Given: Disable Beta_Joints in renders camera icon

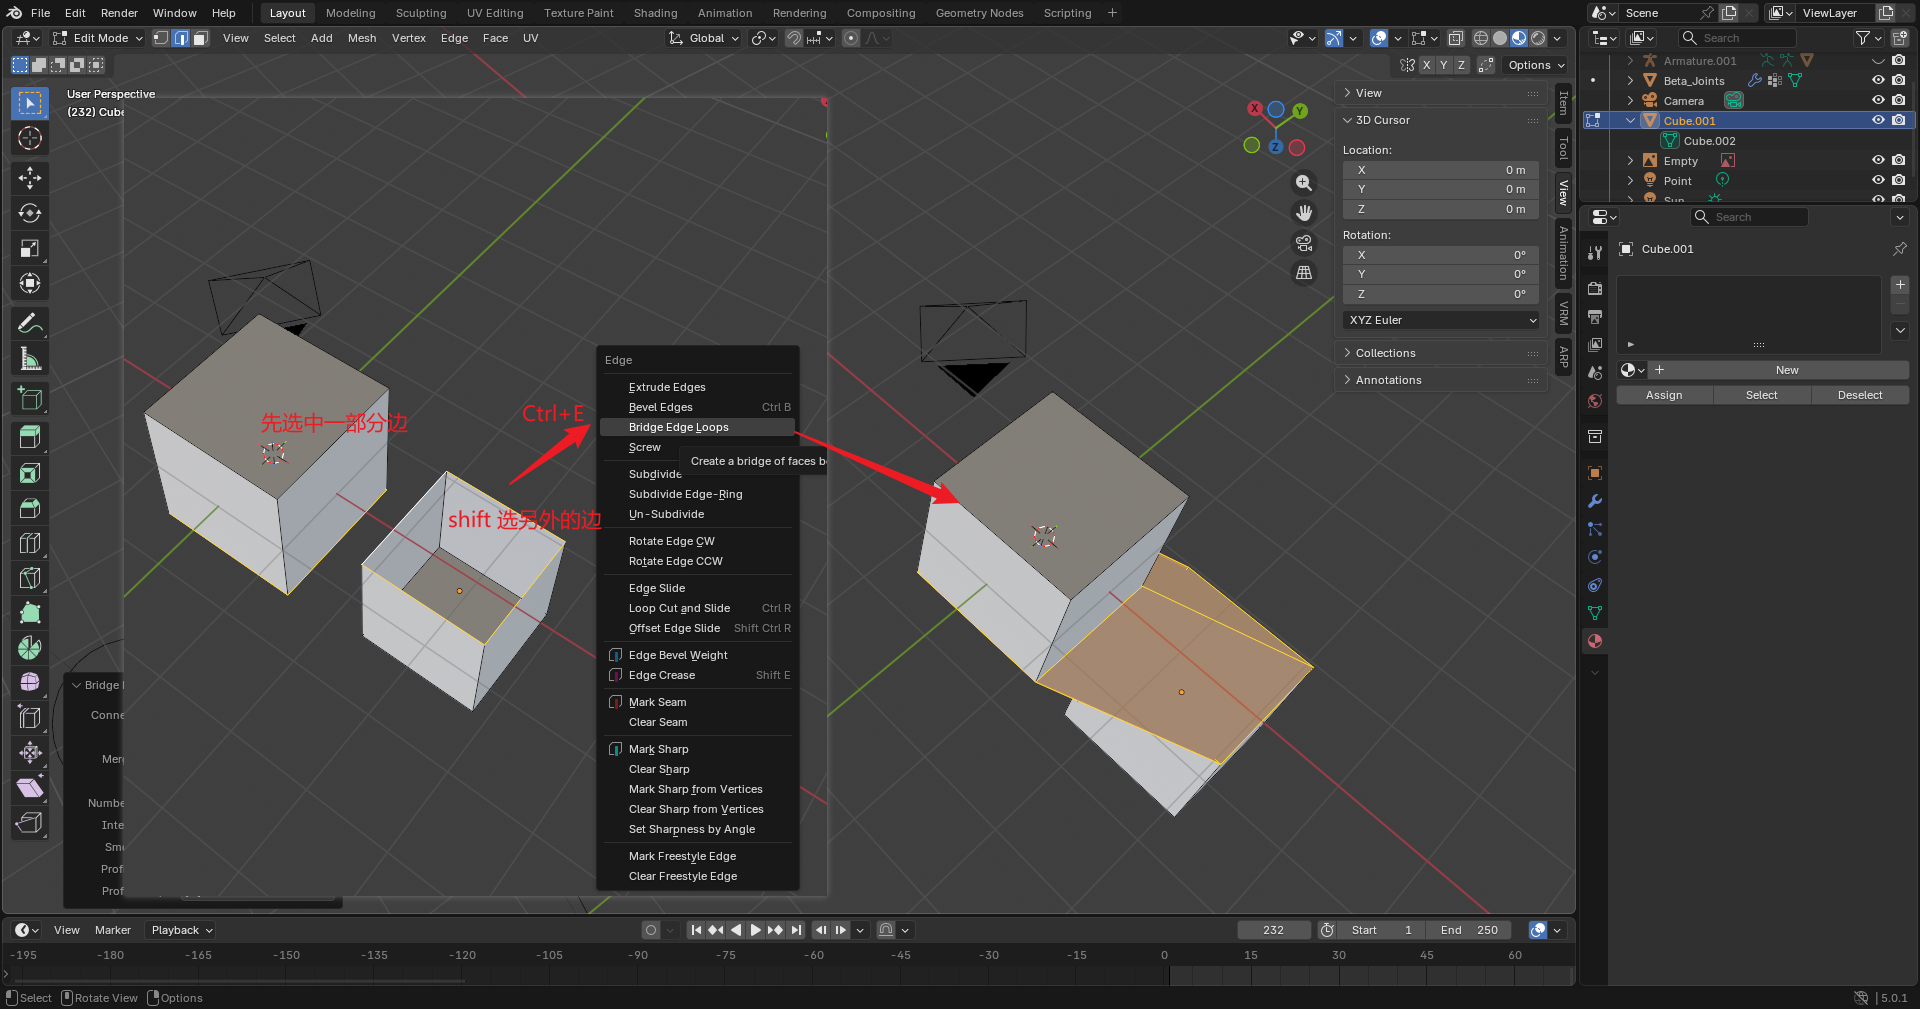Looking at the screenshot, I should (1899, 81).
